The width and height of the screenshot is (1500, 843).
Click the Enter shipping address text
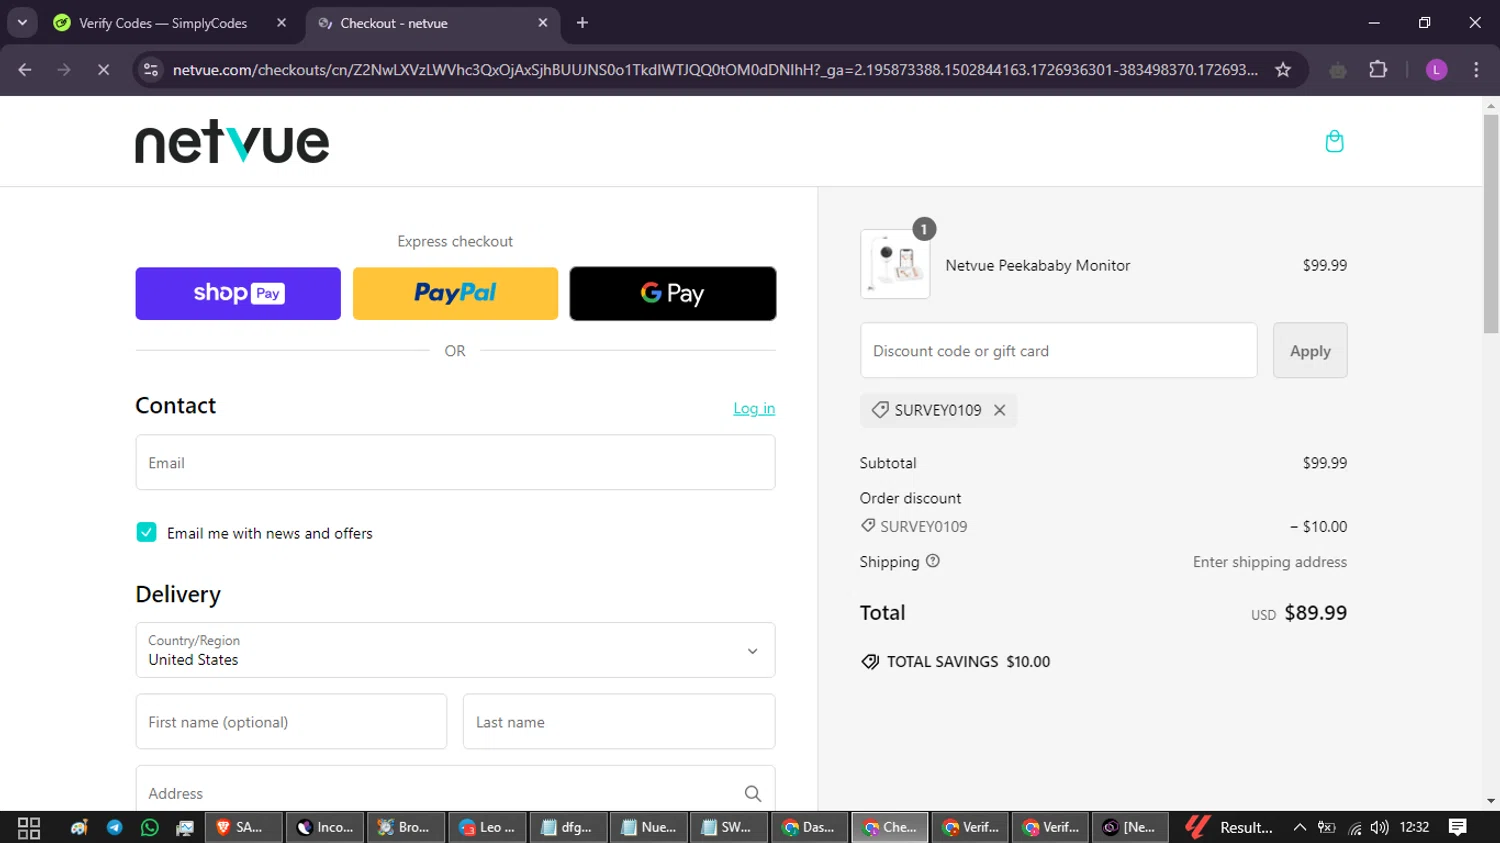1269,562
